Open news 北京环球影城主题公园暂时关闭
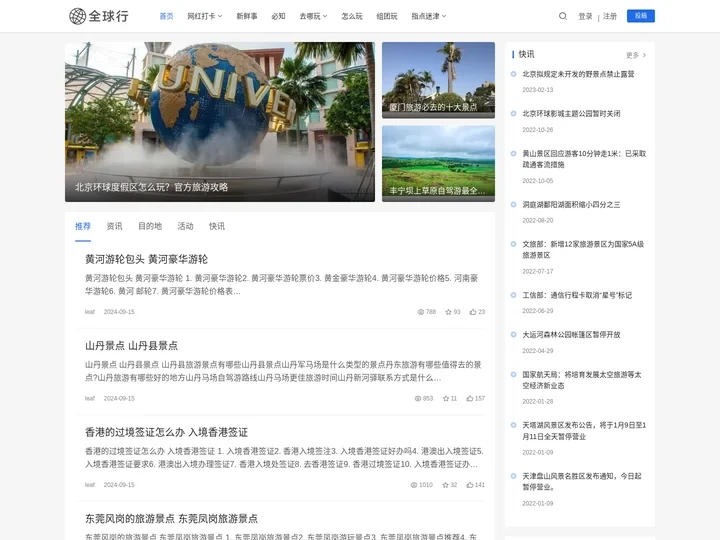 point(571,114)
